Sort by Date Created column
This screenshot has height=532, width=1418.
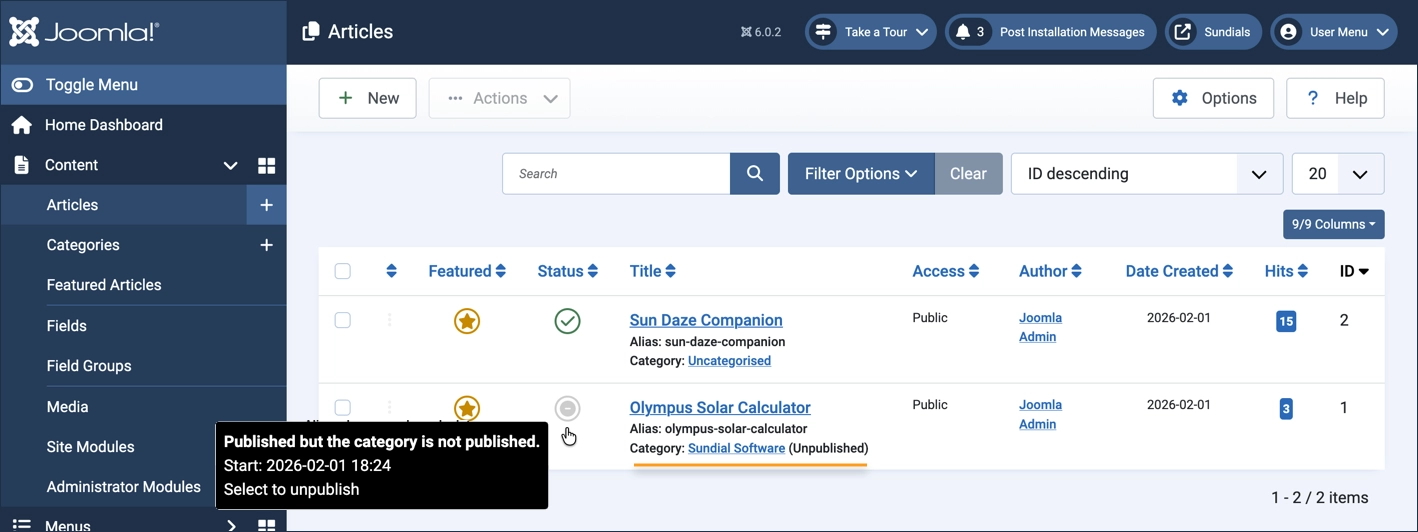(1179, 271)
